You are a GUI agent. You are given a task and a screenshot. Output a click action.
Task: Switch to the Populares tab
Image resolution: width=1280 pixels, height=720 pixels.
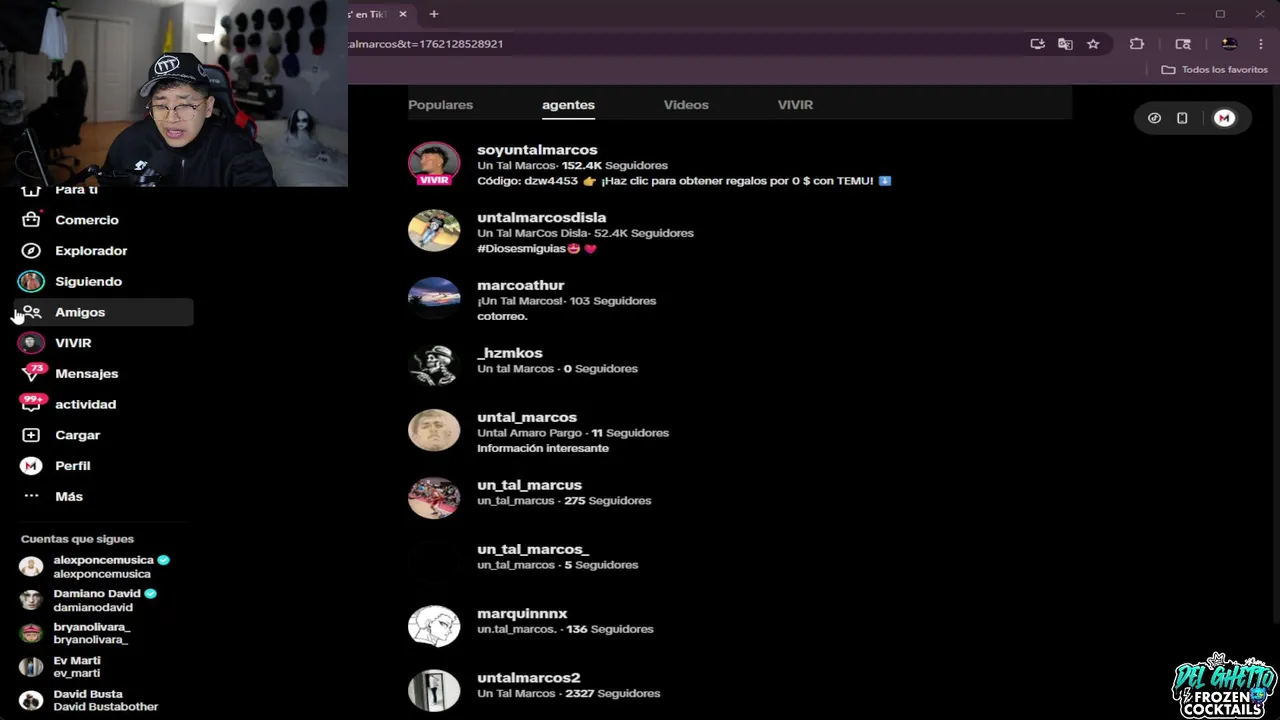(440, 104)
